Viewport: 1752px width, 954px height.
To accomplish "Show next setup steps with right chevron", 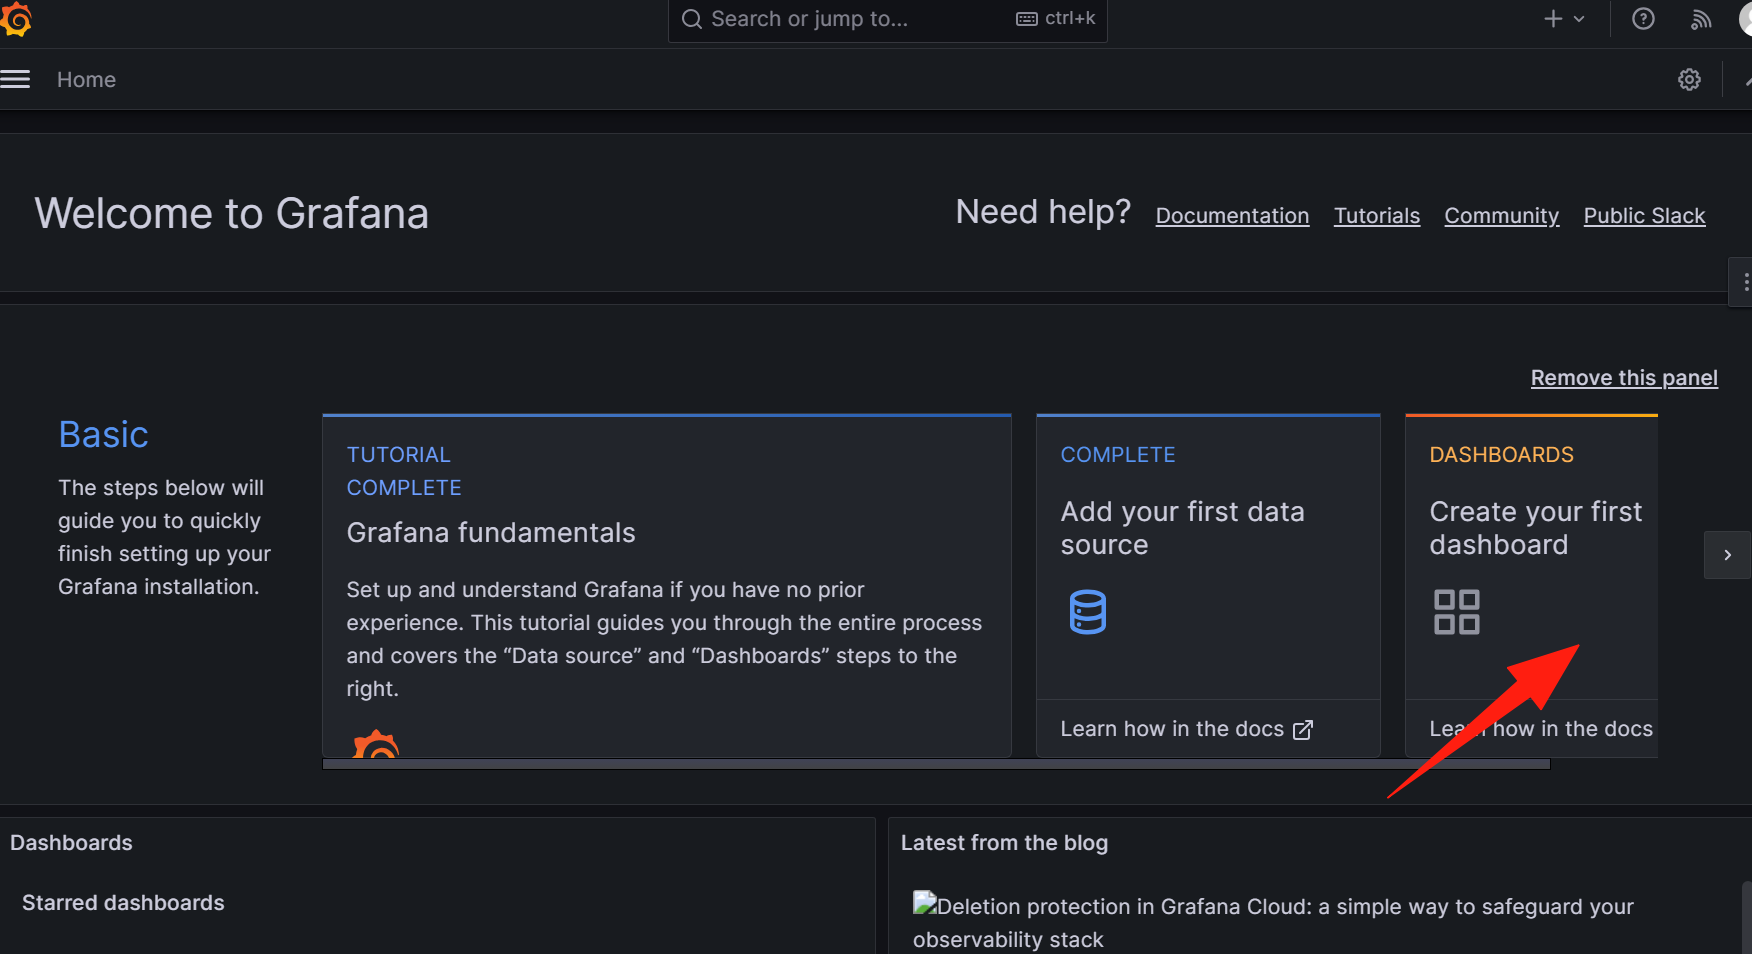I will coord(1727,555).
